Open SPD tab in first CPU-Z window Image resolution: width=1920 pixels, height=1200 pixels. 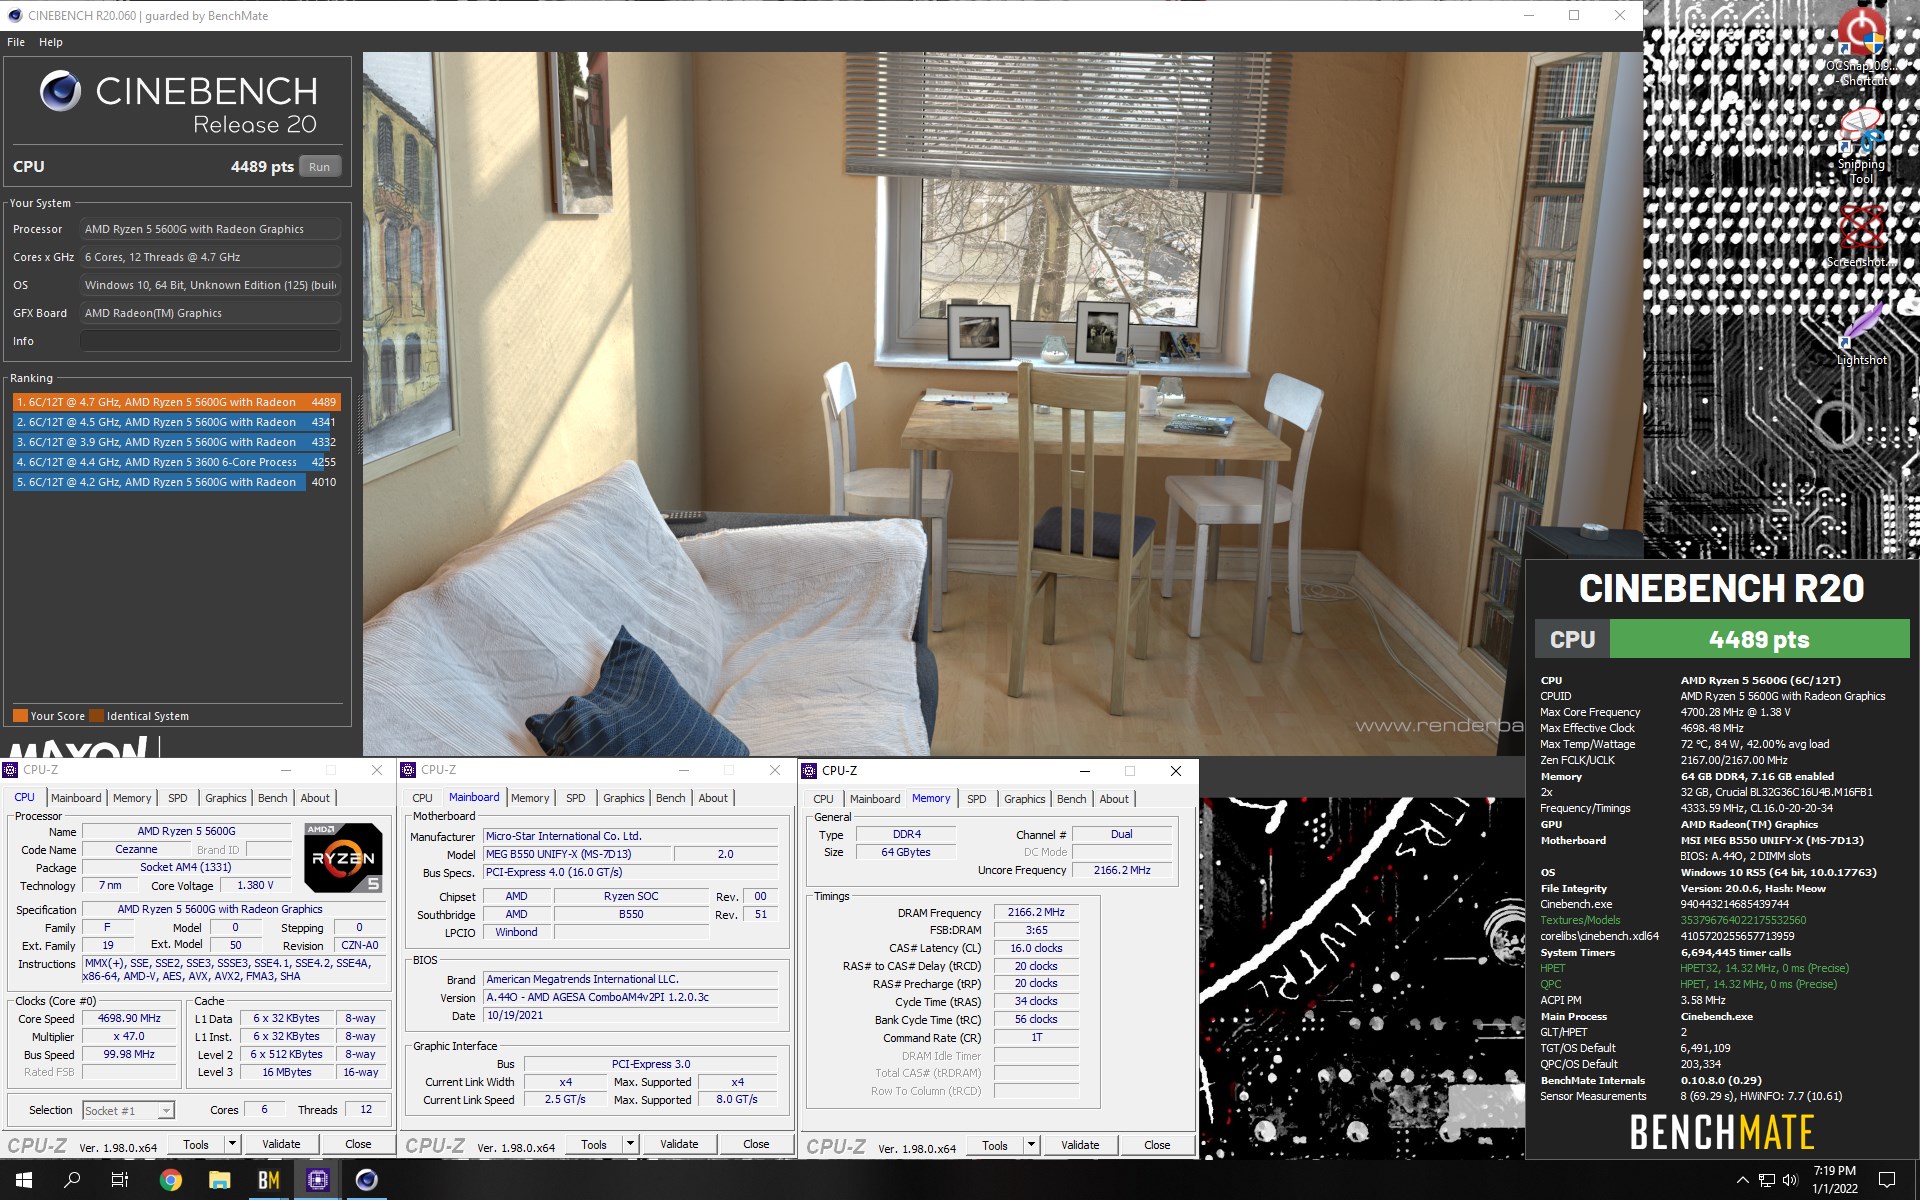(x=178, y=798)
